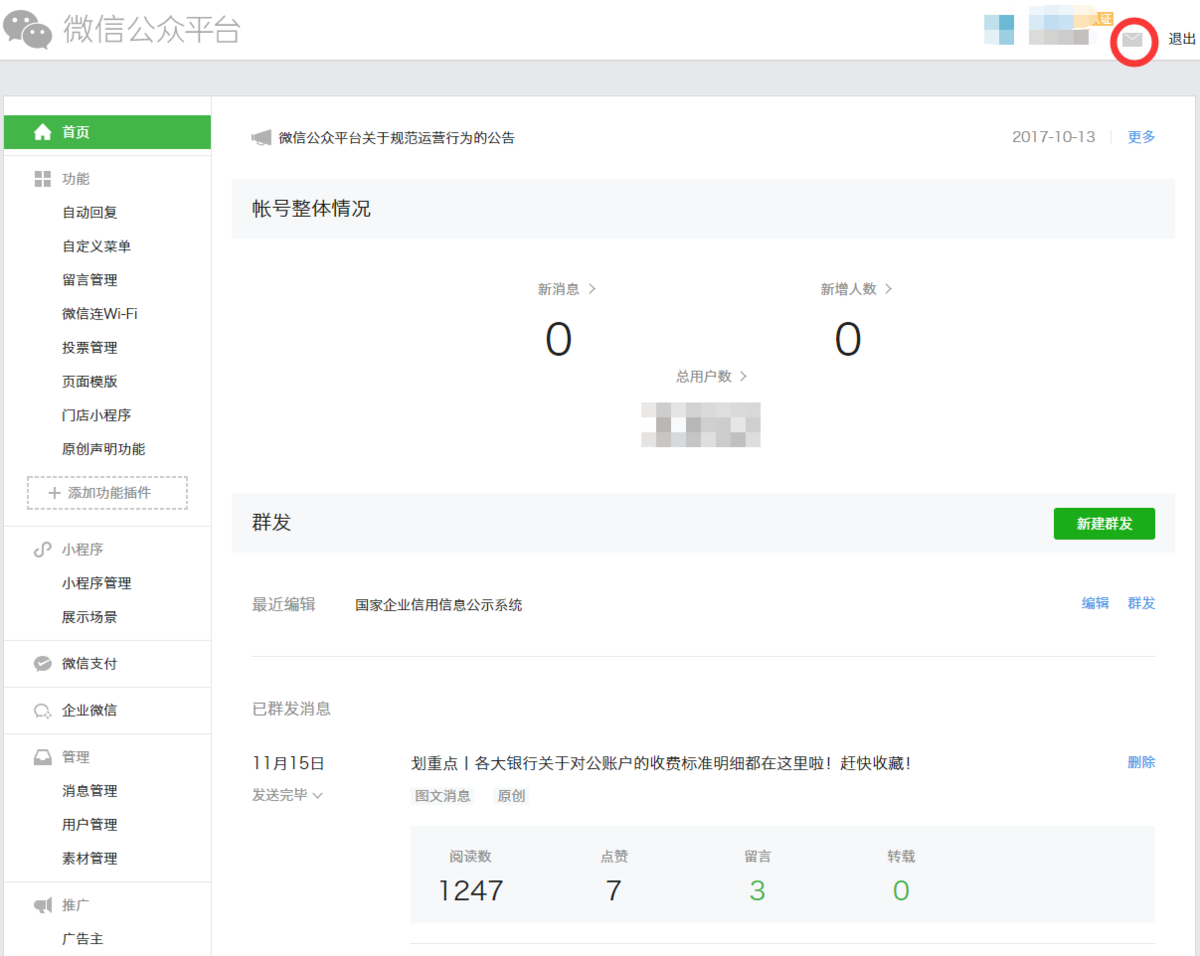Click the 原创 tag label
The image size is (1200, 956).
point(512,797)
